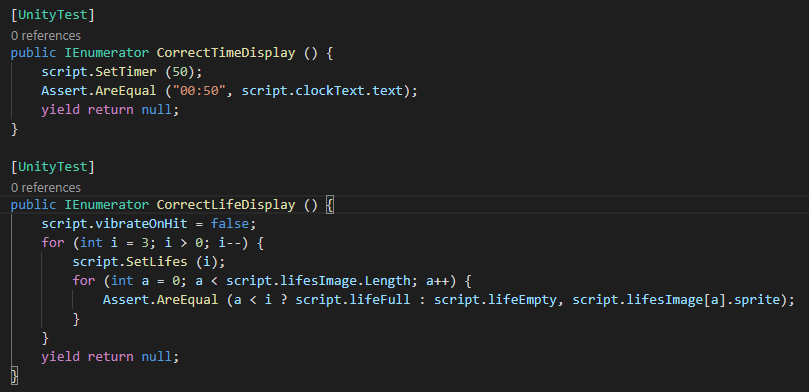Click 'a++' in the inner for loop
Viewport: 809px width, 392px height.
click(438, 281)
